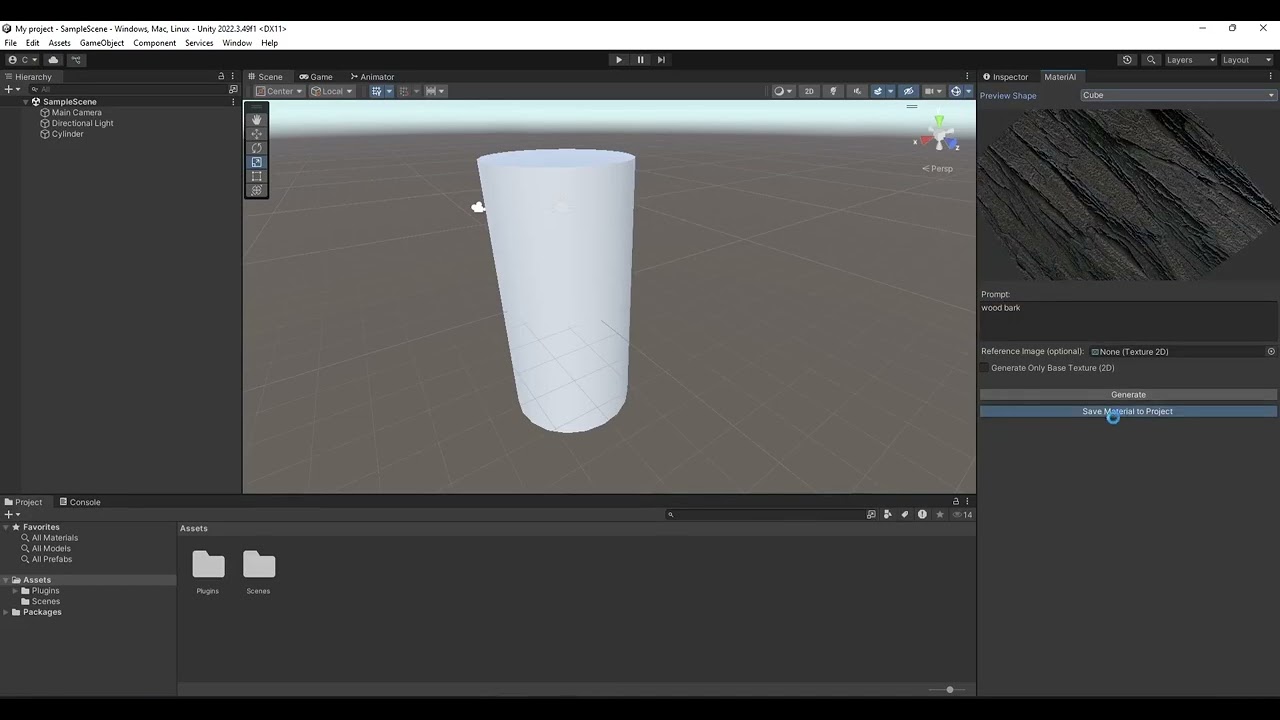
Task: Click the Prompt text field
Action: pos(1128,321)
